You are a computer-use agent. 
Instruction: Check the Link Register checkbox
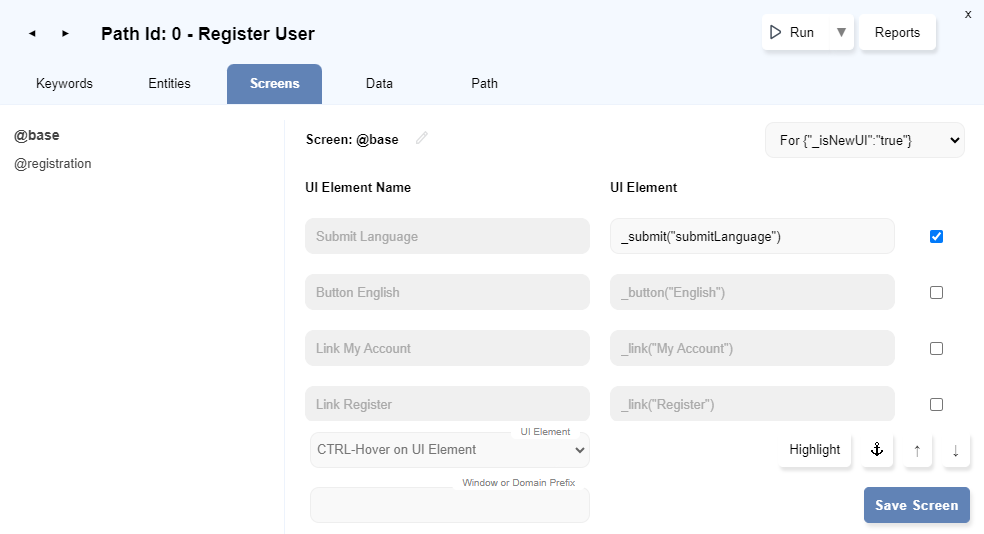coord(936,405)
